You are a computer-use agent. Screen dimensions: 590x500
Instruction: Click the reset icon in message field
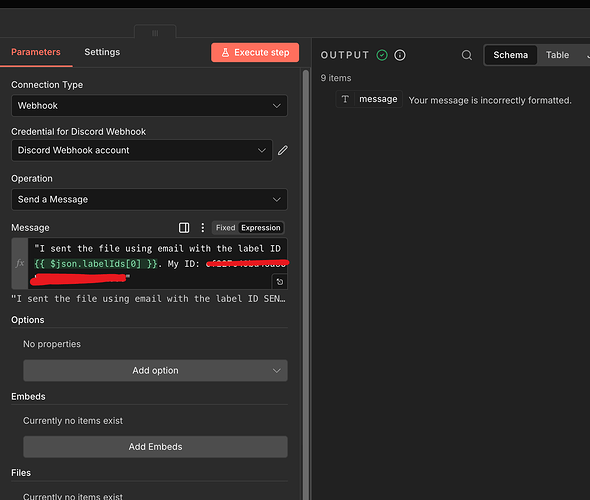[280, 282]
